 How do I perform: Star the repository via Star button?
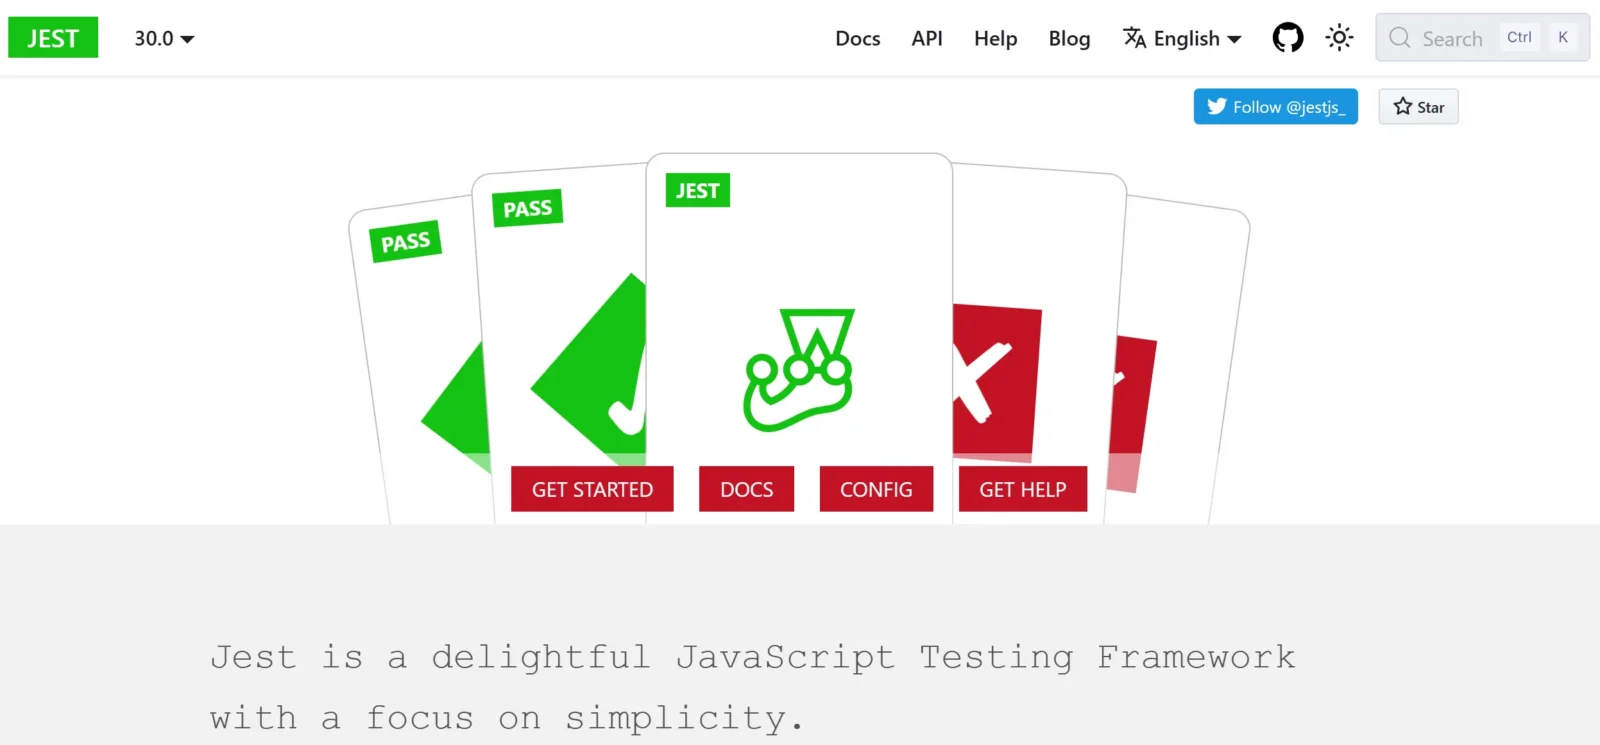pyautogui.click(x=1418, y=107)
